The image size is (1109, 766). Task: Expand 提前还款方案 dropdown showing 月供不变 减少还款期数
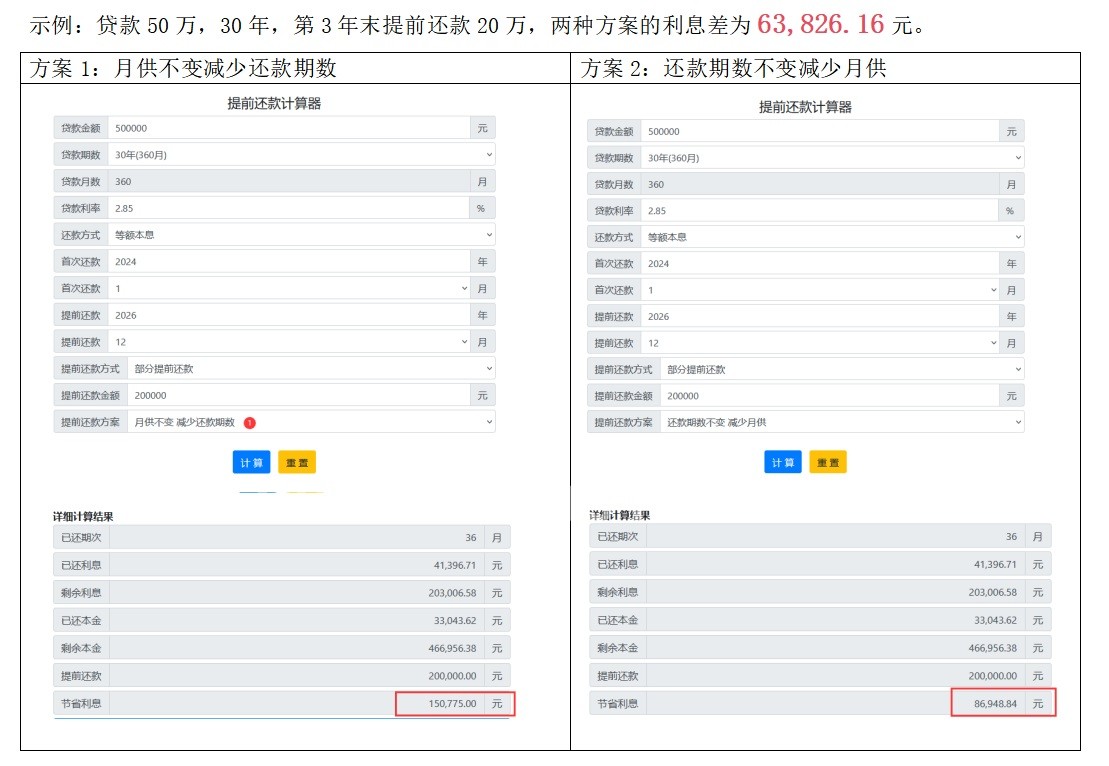(311, 422)
